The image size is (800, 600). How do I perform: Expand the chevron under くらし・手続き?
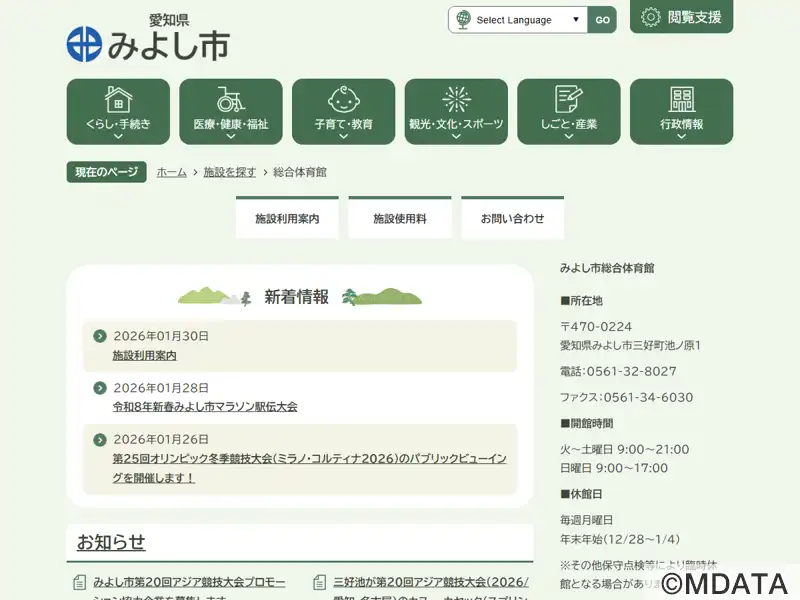(118, 137)
